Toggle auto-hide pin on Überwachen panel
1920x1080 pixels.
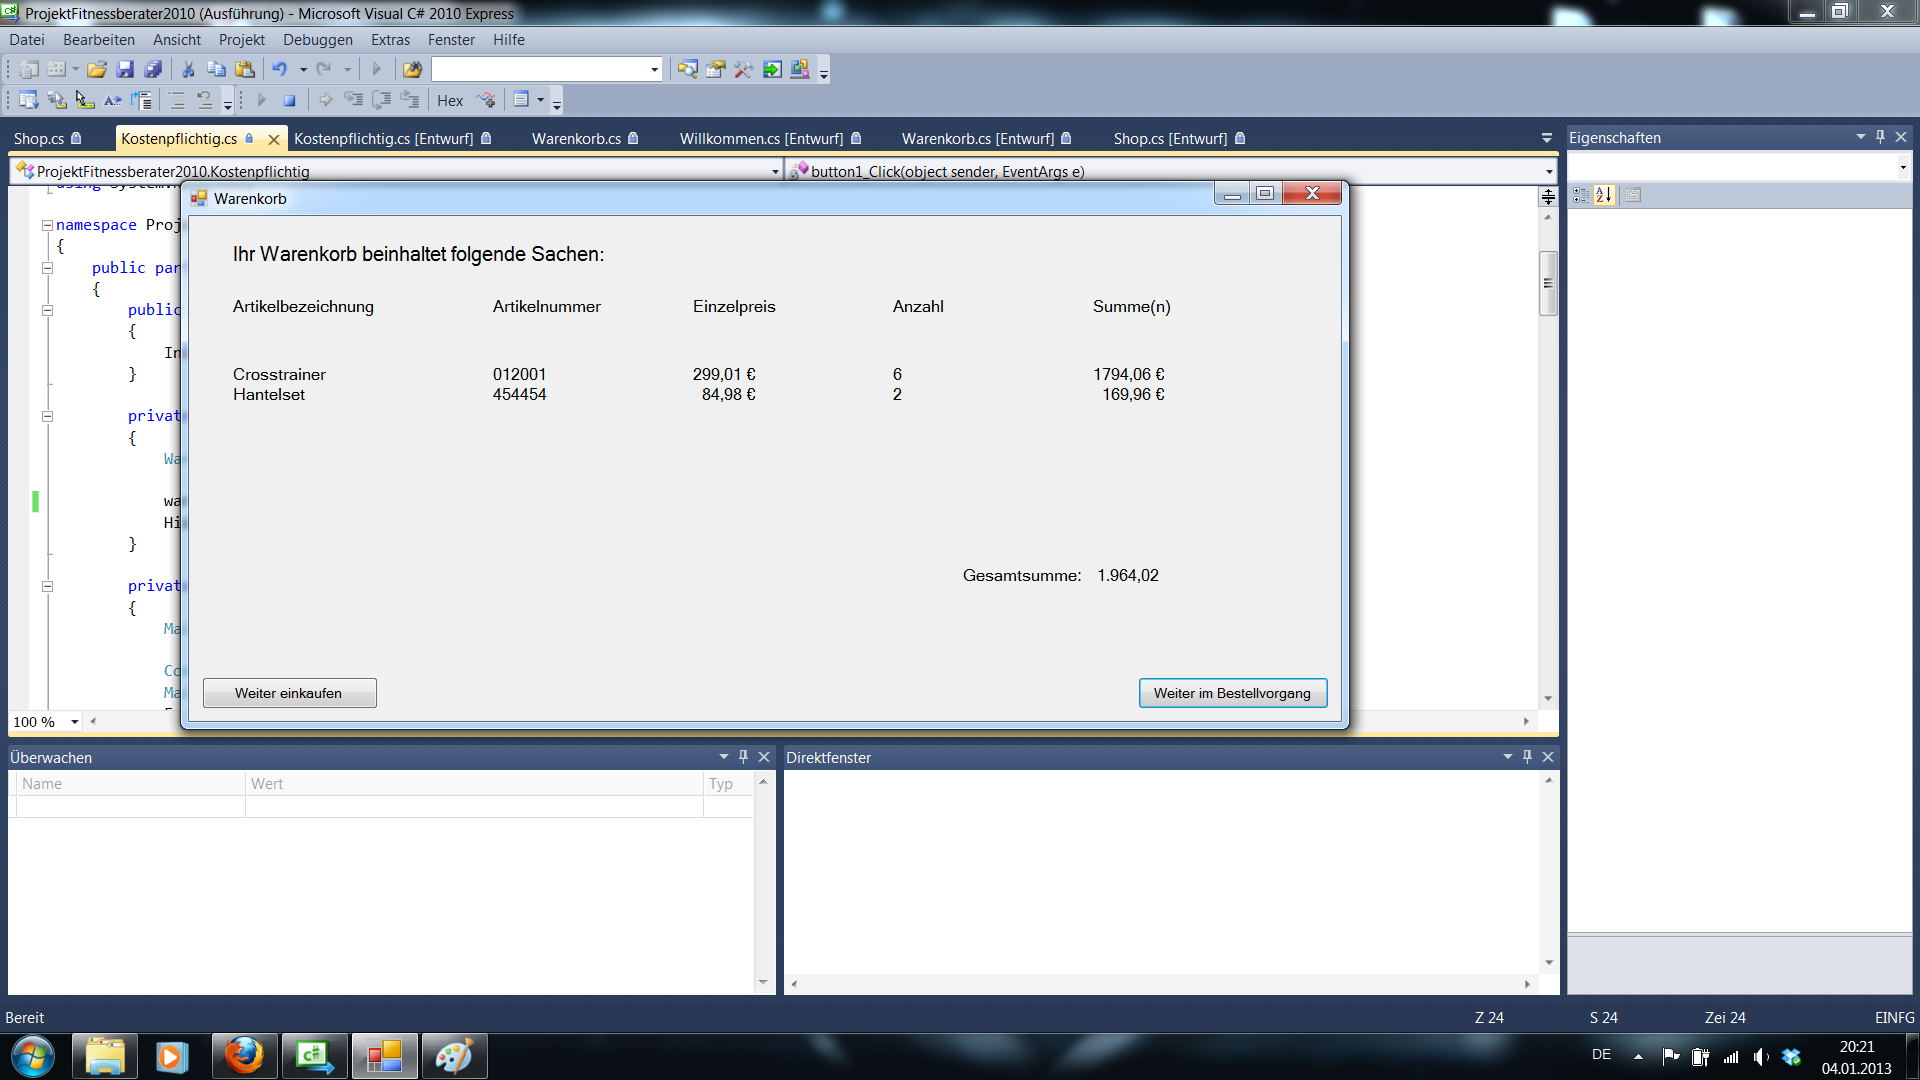(743, 757)
